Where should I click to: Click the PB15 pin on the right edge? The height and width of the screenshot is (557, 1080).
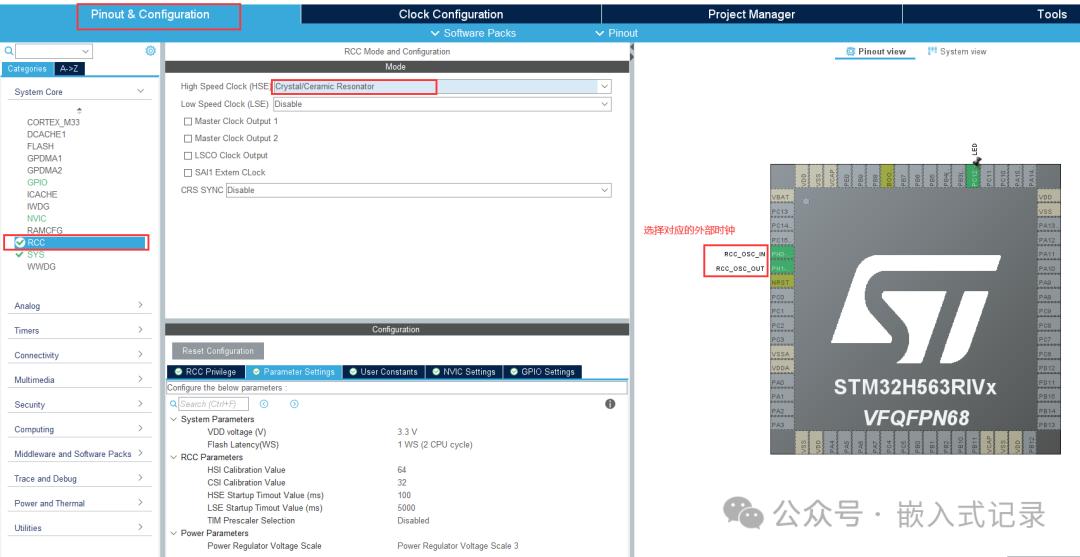pos(1048,397)
